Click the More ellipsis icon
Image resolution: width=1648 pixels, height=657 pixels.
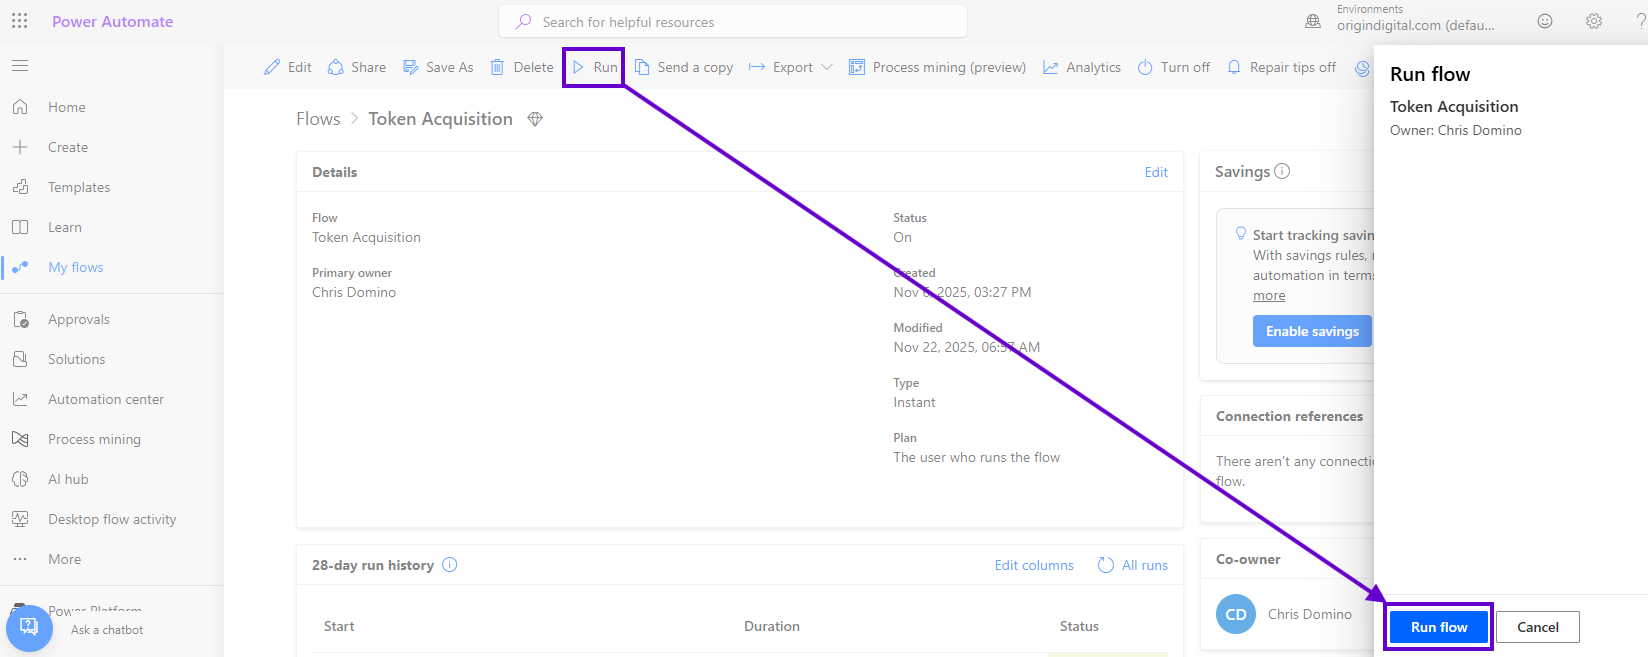20,559
